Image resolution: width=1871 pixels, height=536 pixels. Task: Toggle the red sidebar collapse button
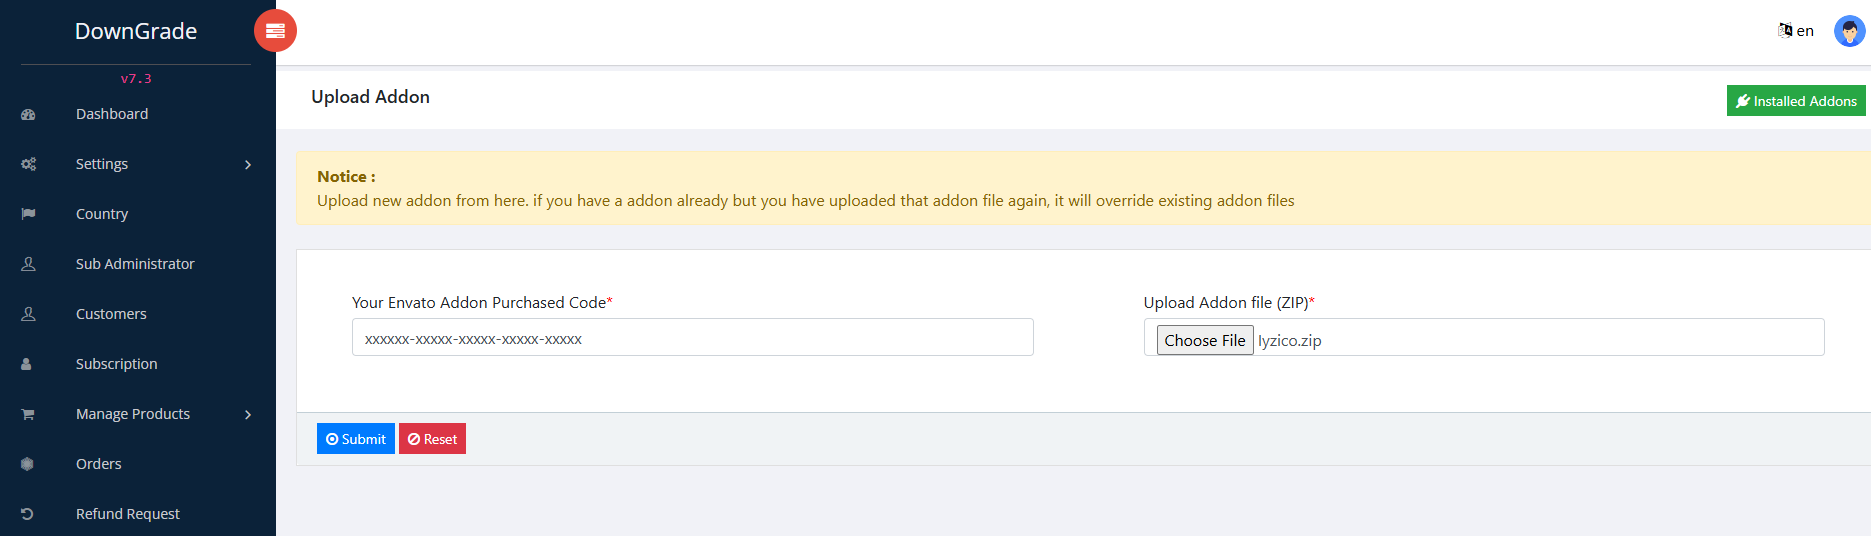(275, 31)
